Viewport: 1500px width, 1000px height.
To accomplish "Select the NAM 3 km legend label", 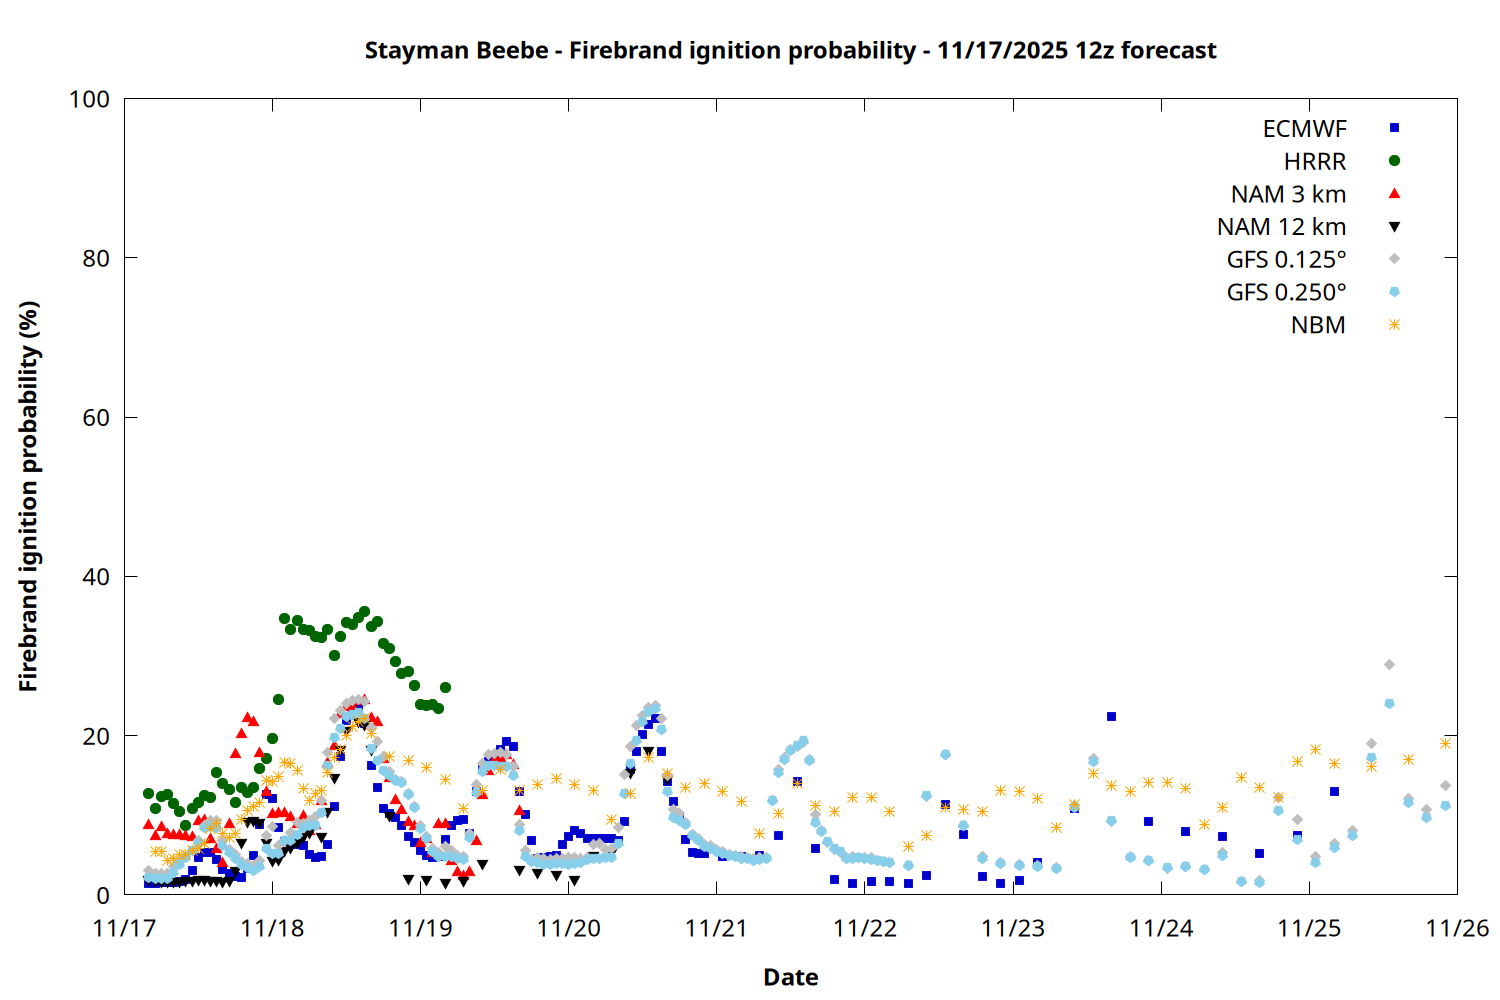I will pyautogui.click(x=1288, y=194).
